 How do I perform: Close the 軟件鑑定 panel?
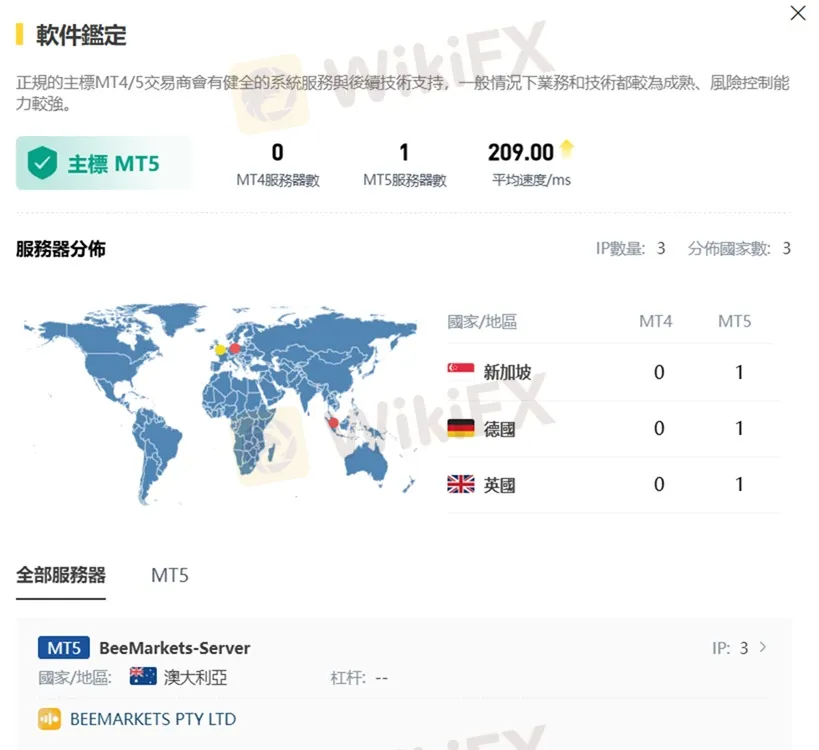797,14
